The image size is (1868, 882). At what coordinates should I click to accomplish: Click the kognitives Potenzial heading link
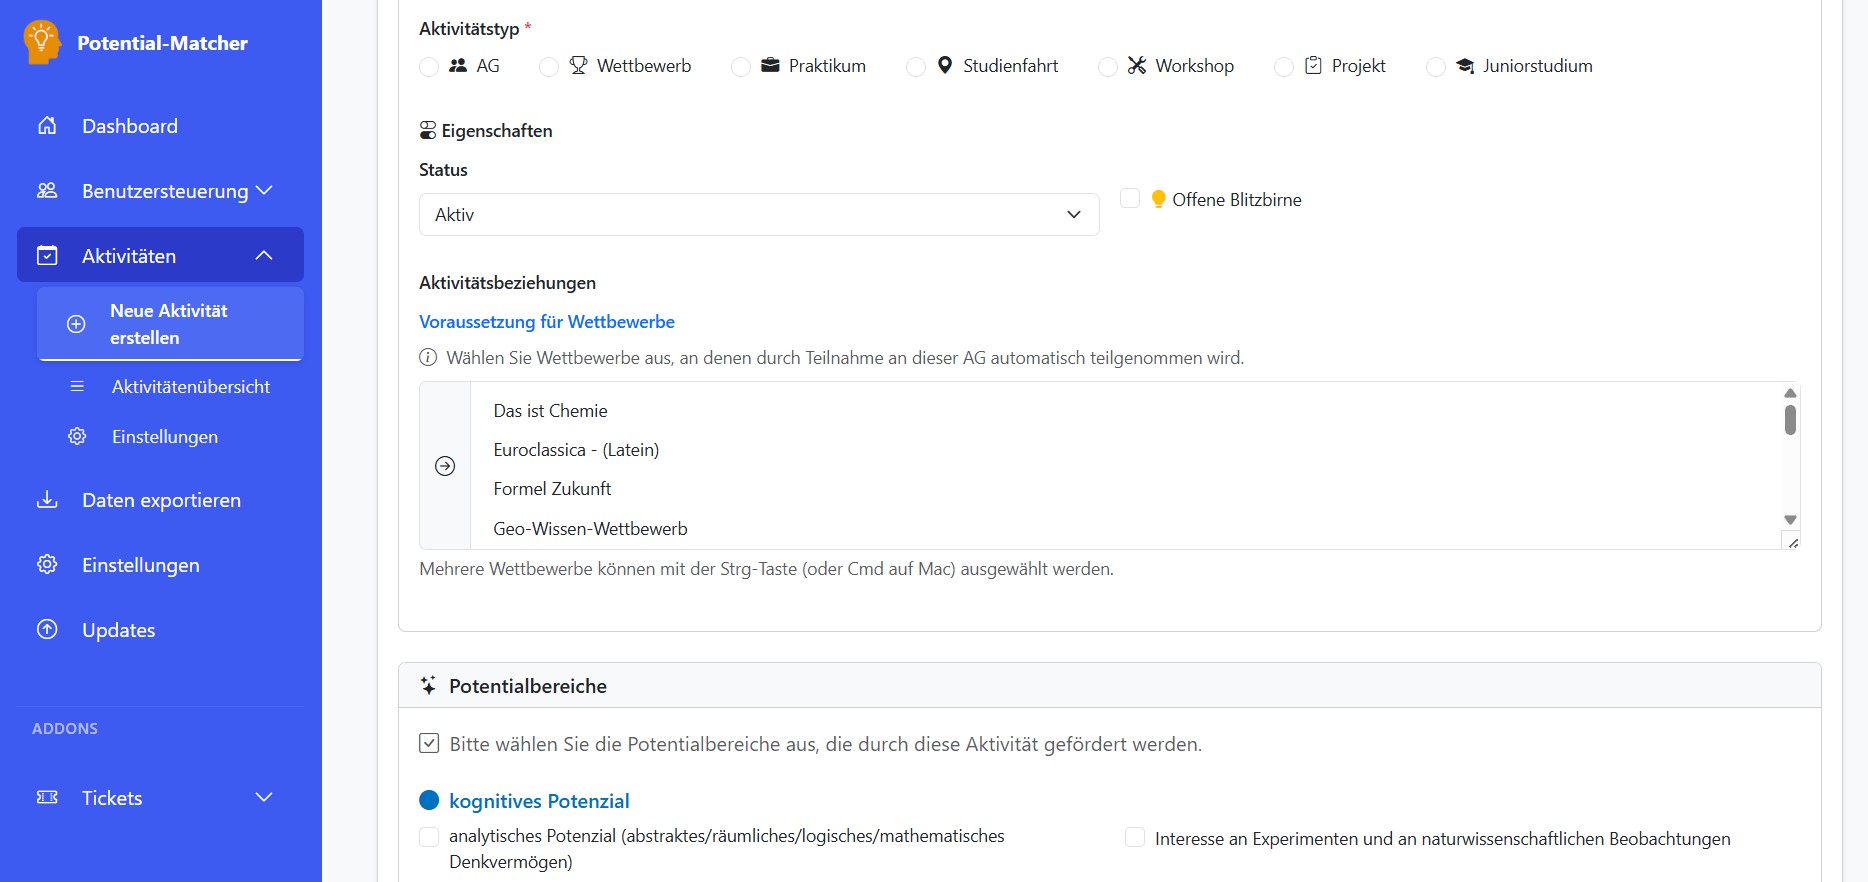point(539,801)
